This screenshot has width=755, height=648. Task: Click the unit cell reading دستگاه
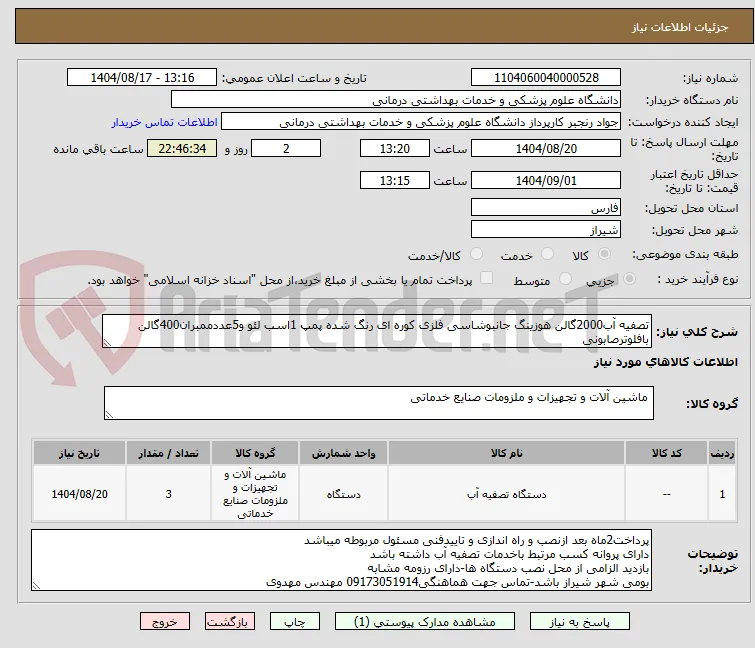pos(343,494)
